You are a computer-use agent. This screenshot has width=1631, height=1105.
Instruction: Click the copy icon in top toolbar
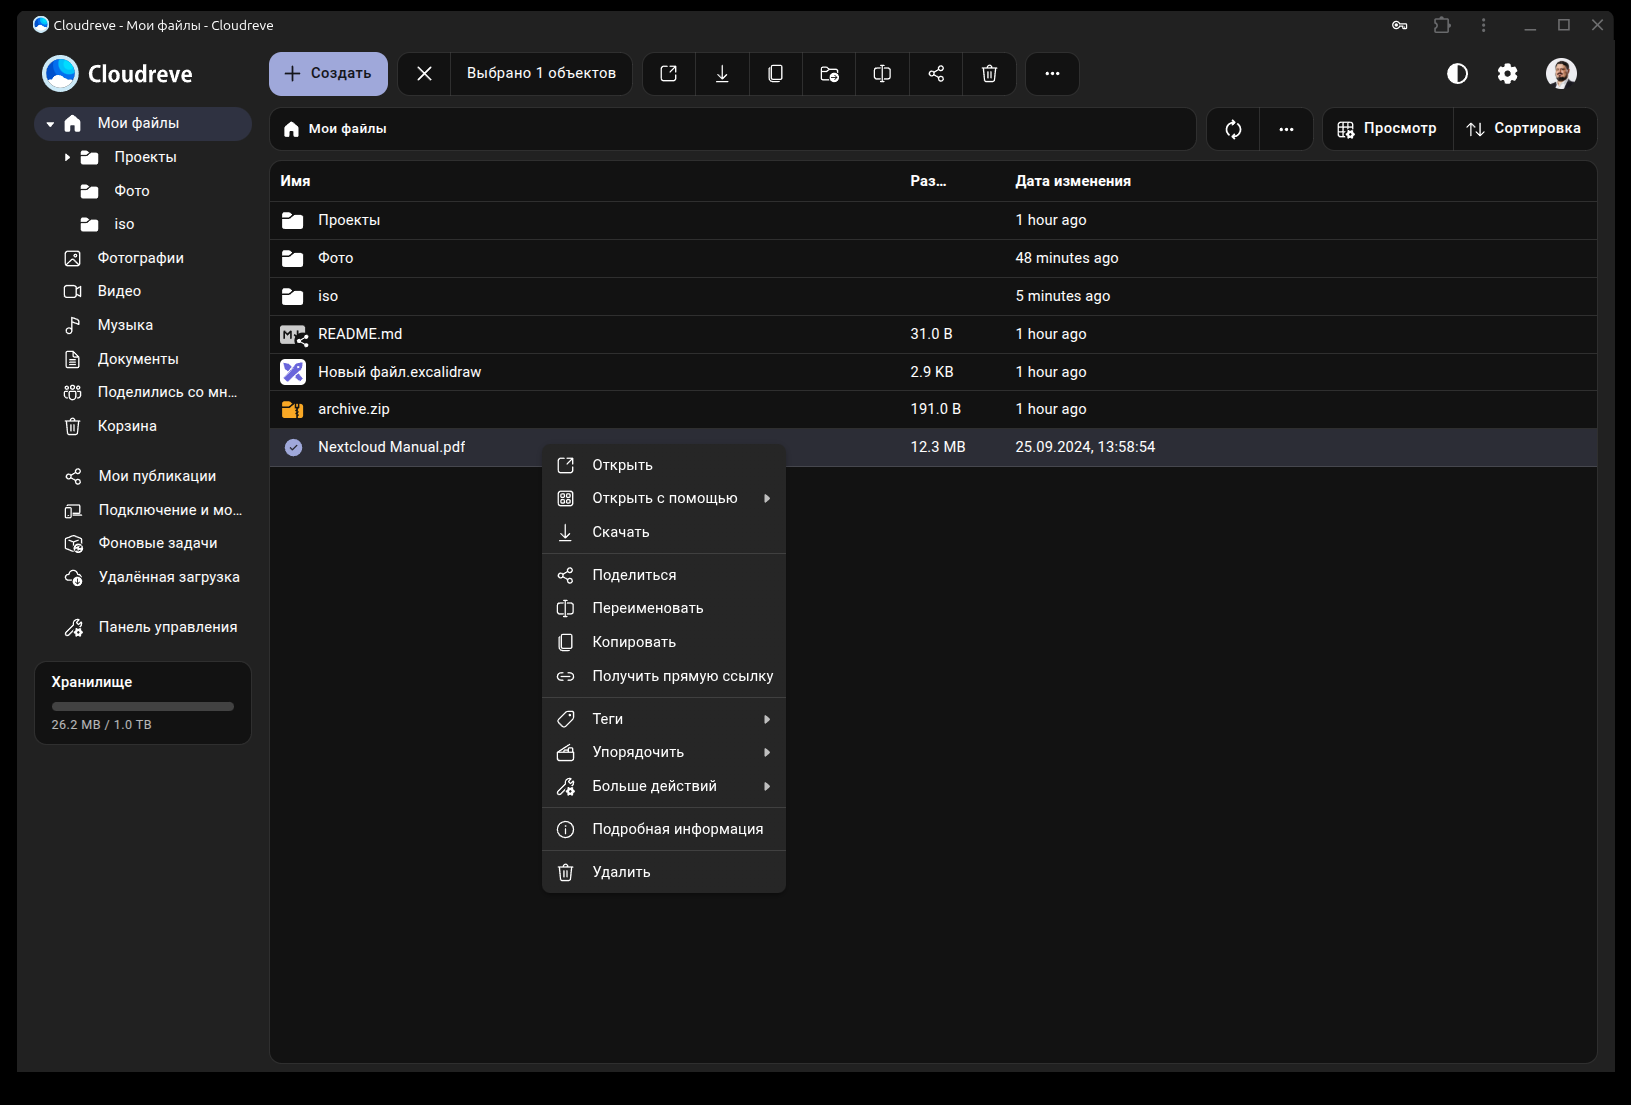(775, 74)
